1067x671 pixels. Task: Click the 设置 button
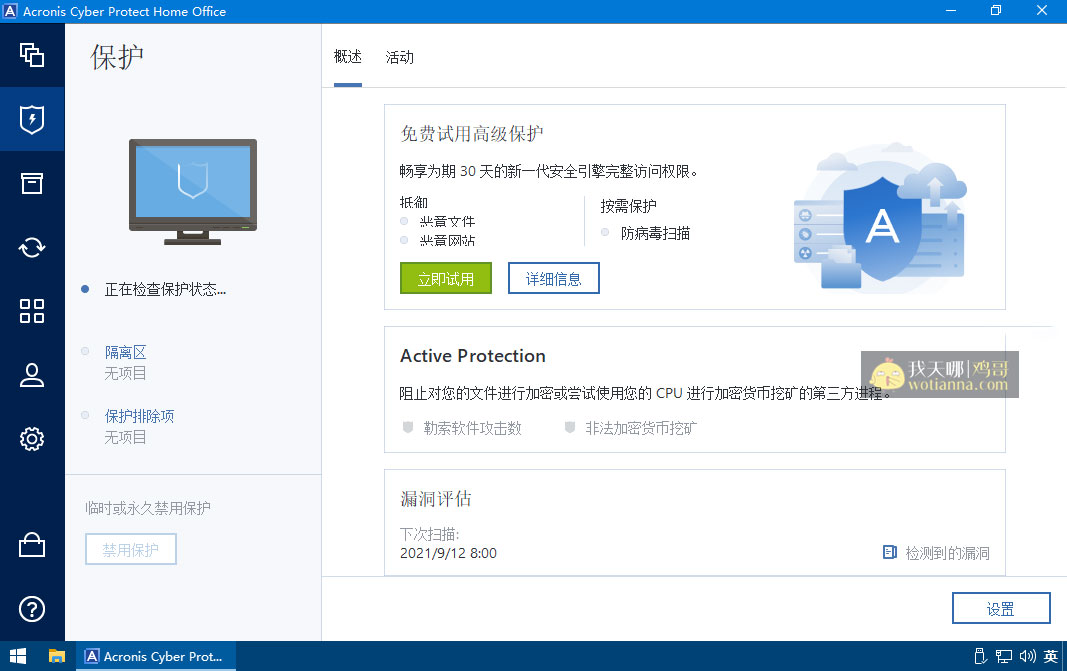1001,608
